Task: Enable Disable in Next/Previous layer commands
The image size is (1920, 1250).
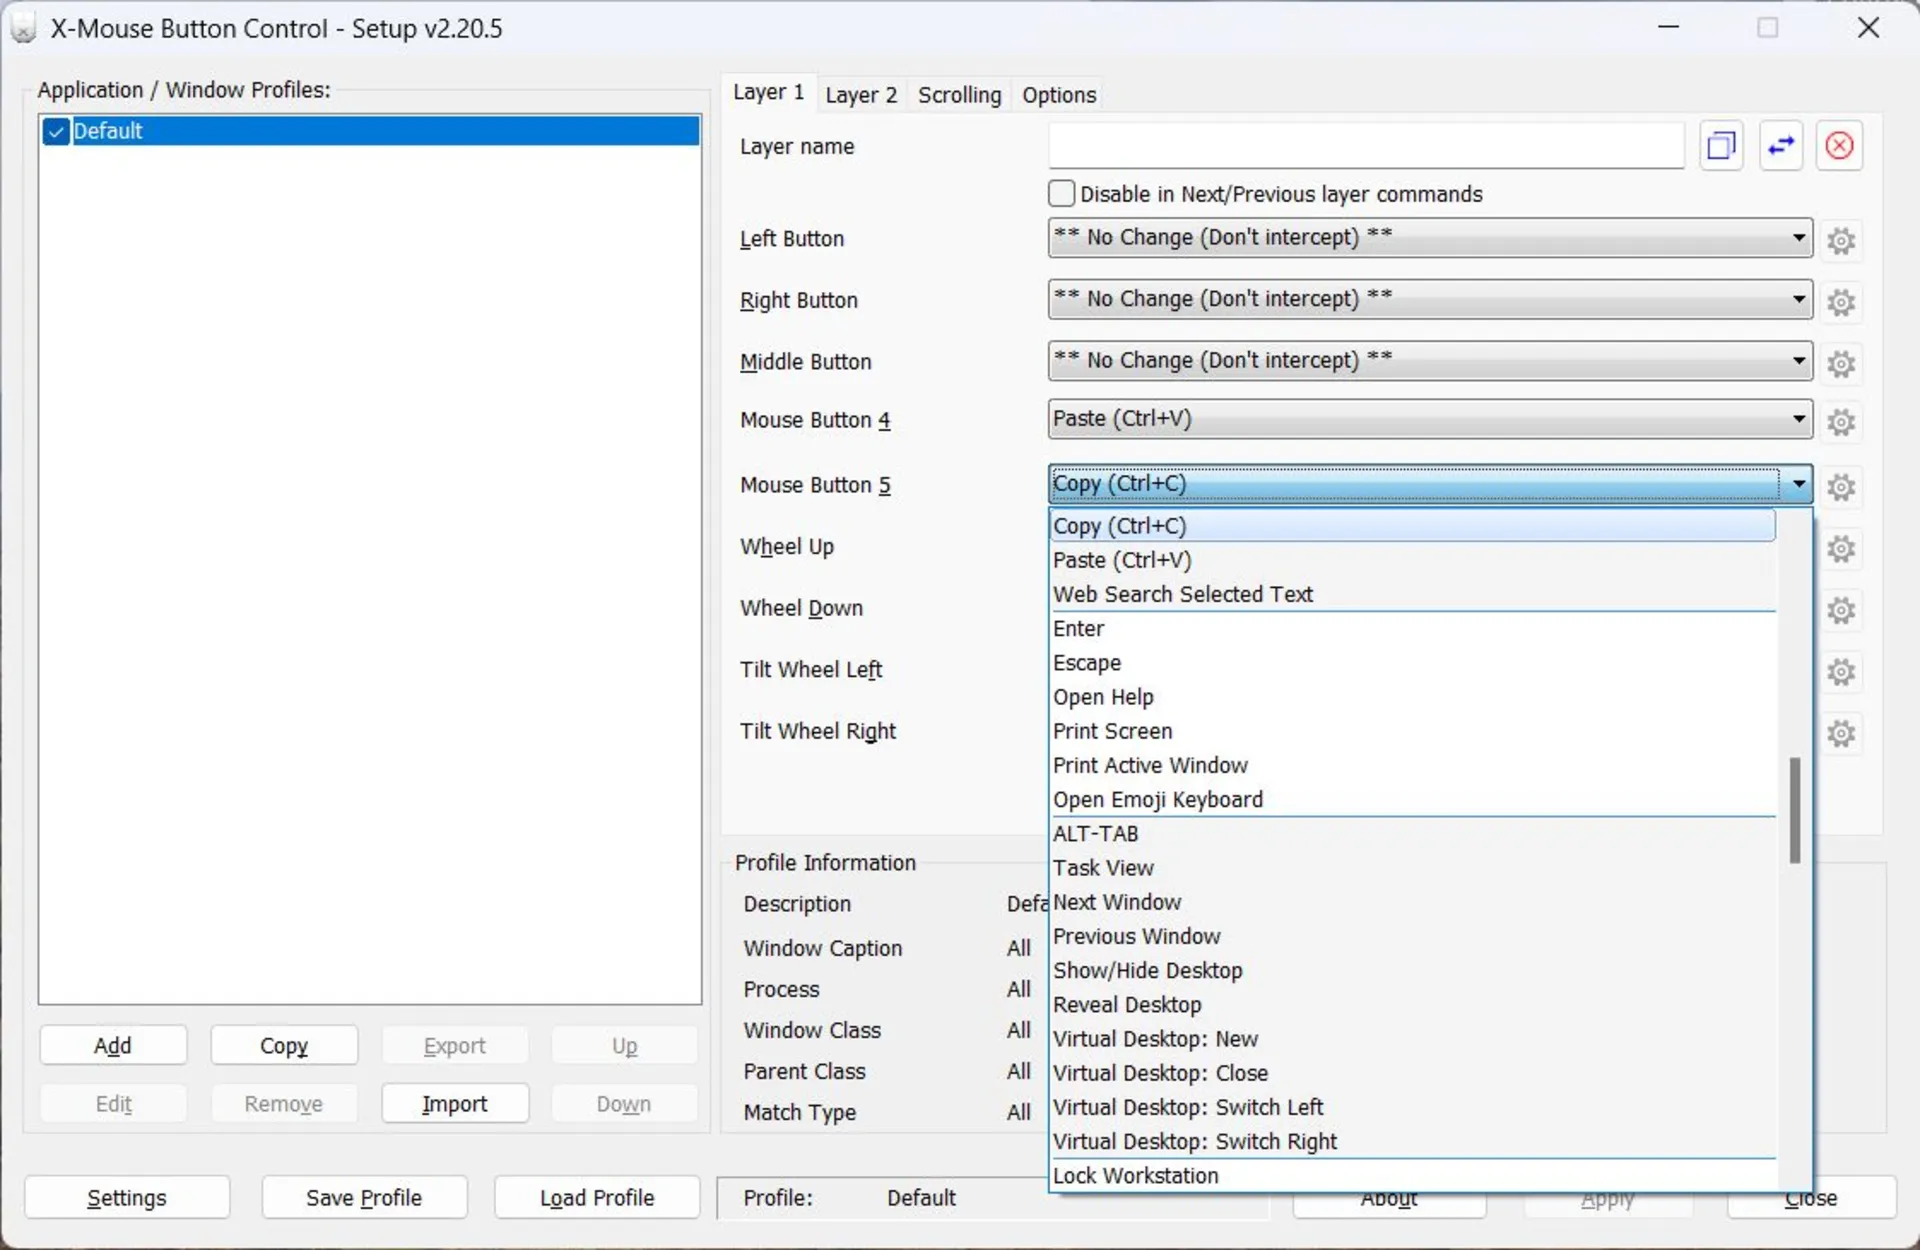Action: [1062, 193]
